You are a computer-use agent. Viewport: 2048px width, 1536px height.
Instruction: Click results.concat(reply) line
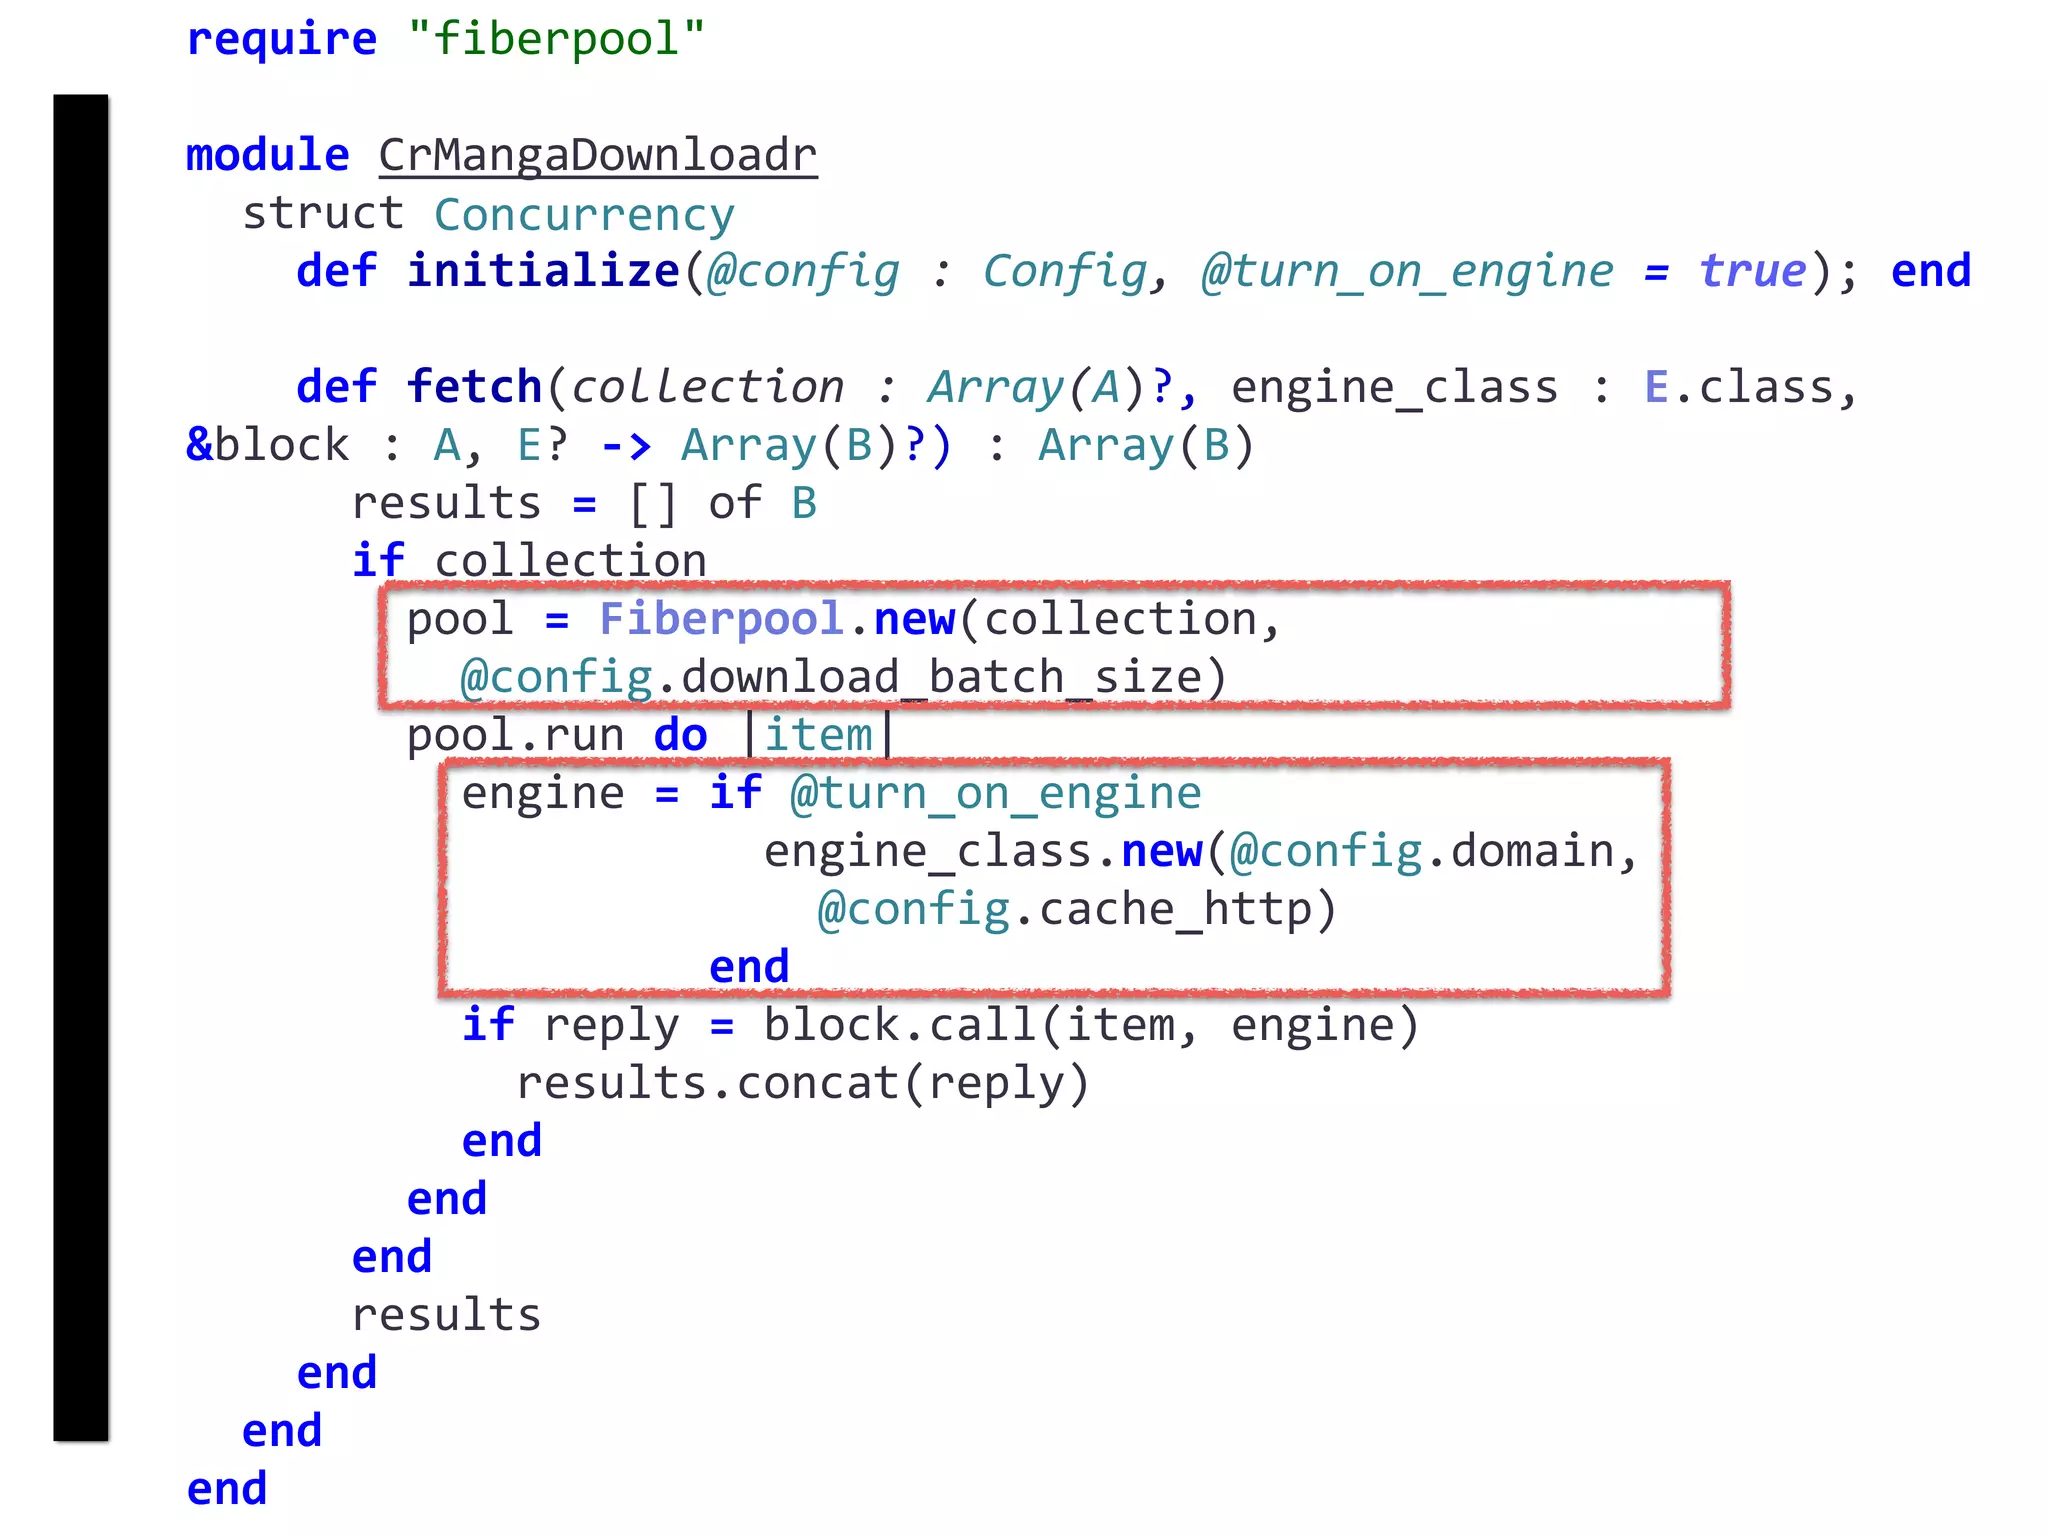(802, 1084)
